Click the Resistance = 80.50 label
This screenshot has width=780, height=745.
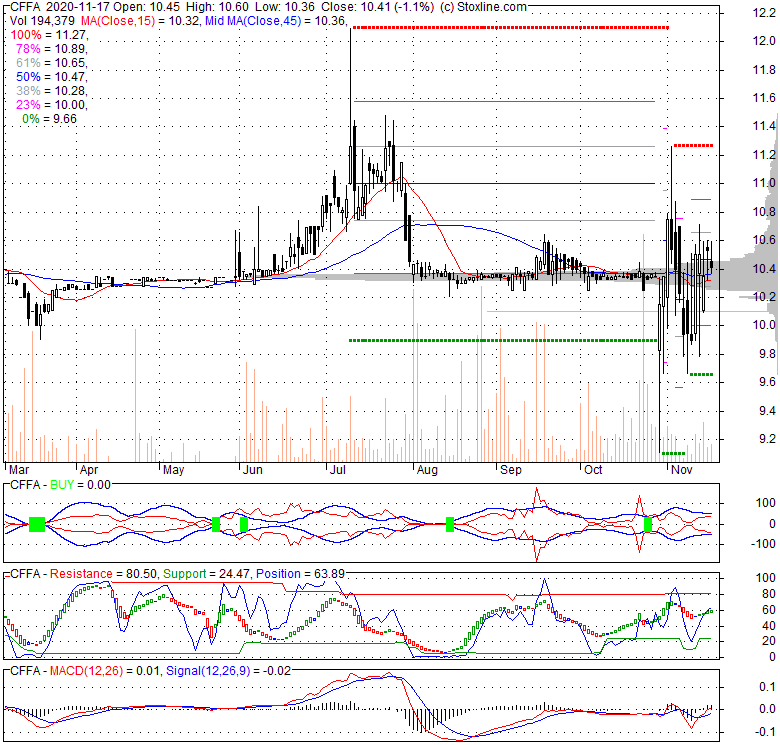click(x=103, y=574)
